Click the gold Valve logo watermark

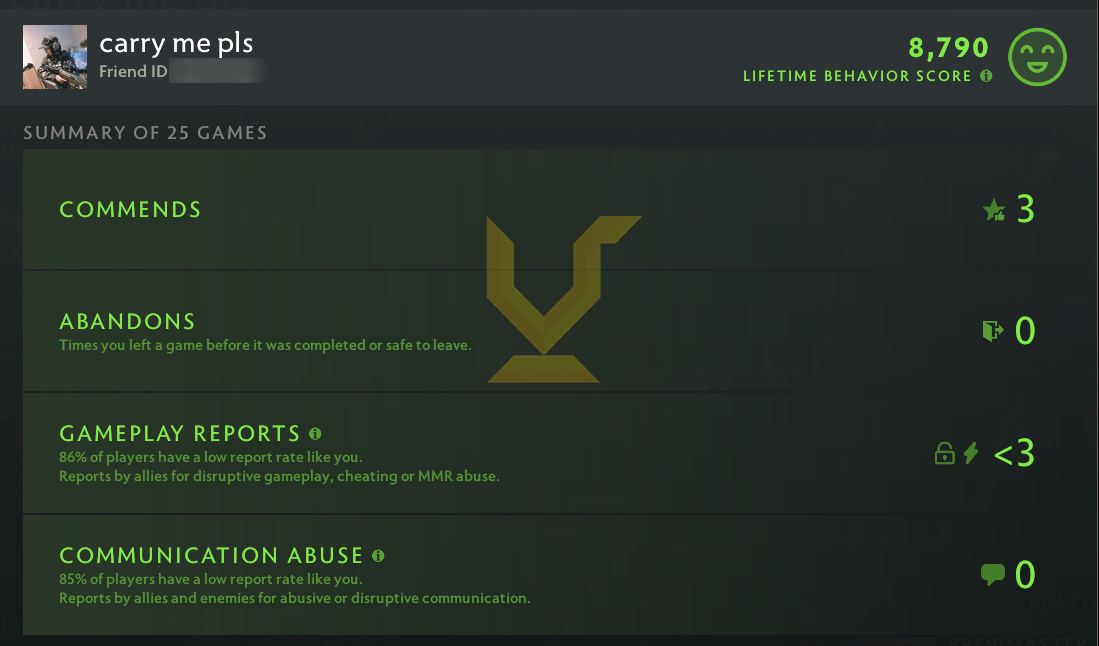pyautogui.click(x=563, y=298)
